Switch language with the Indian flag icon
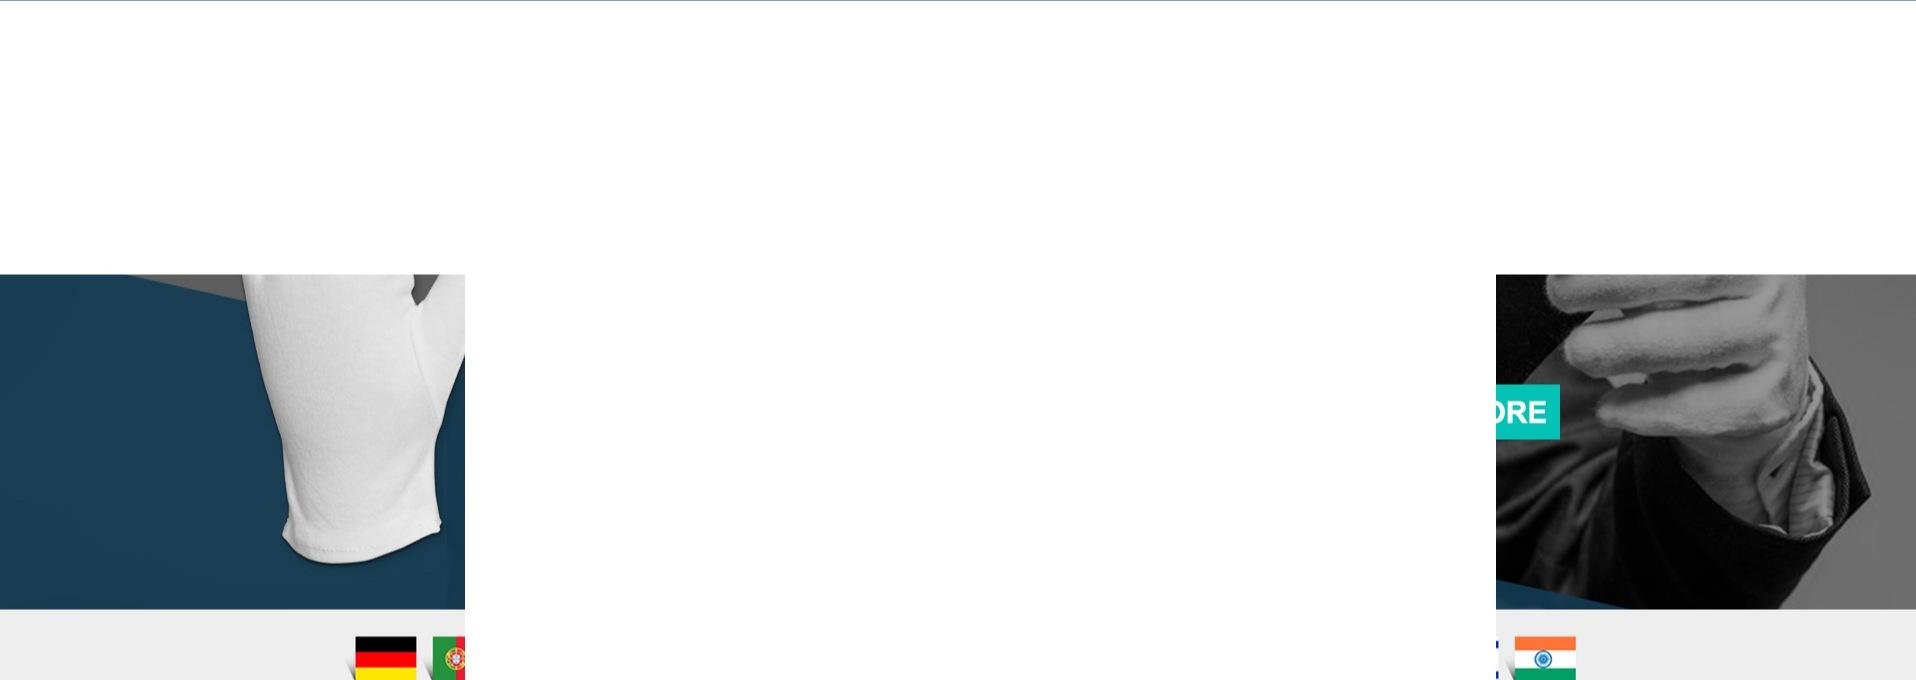The image size is (1916, 680). point(1545,658)
